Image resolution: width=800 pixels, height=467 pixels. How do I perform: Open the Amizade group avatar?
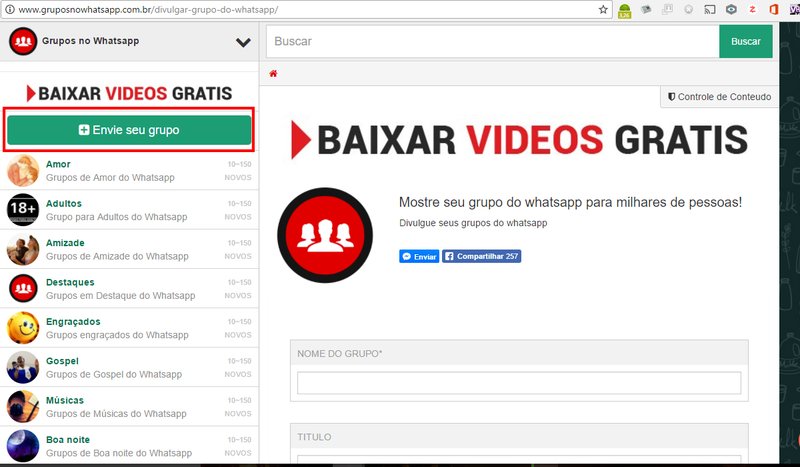tap(23, 249)
